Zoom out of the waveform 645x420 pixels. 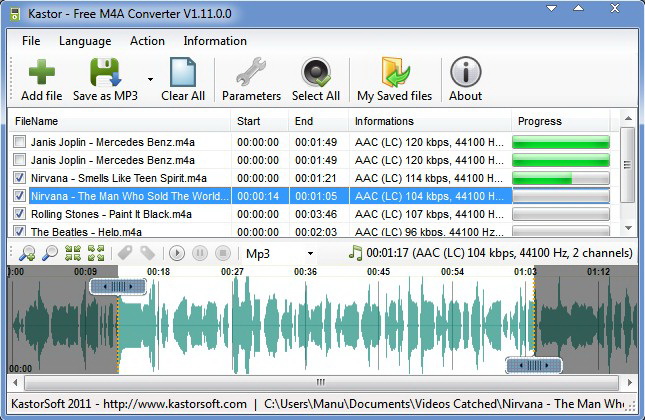click(50, 253)
